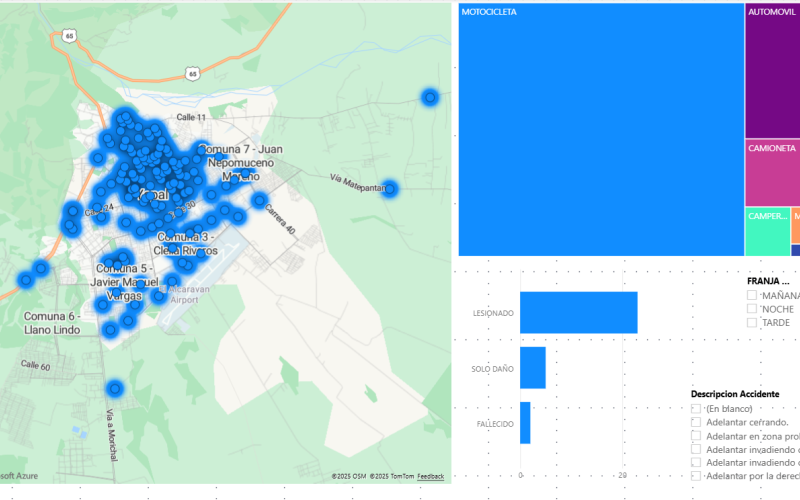Open the map Feedback link
Viewport: 800px width, 500px height.
[x=430, y=476]
